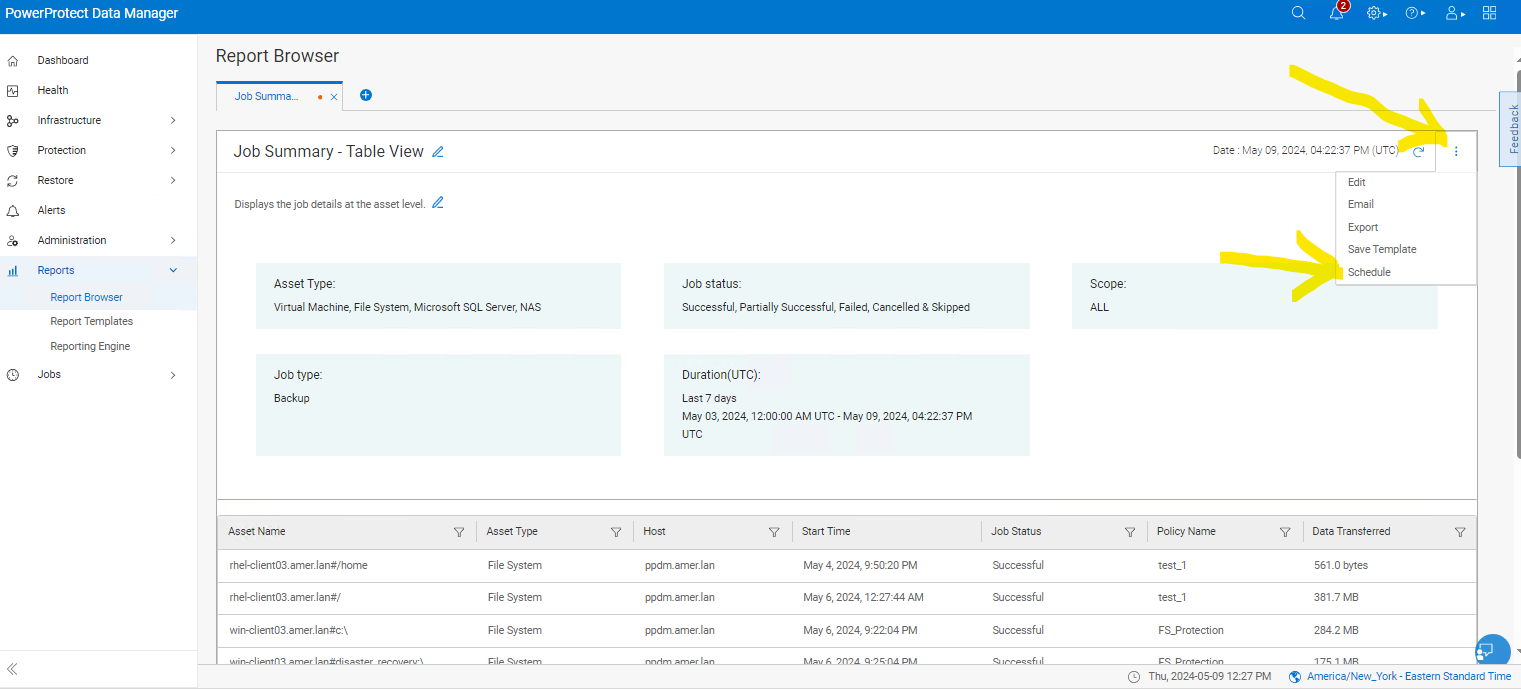Add a new report tab with plus icon
Image resolution: width=1521 pixels, height=689 pixels.
[365, 94]
